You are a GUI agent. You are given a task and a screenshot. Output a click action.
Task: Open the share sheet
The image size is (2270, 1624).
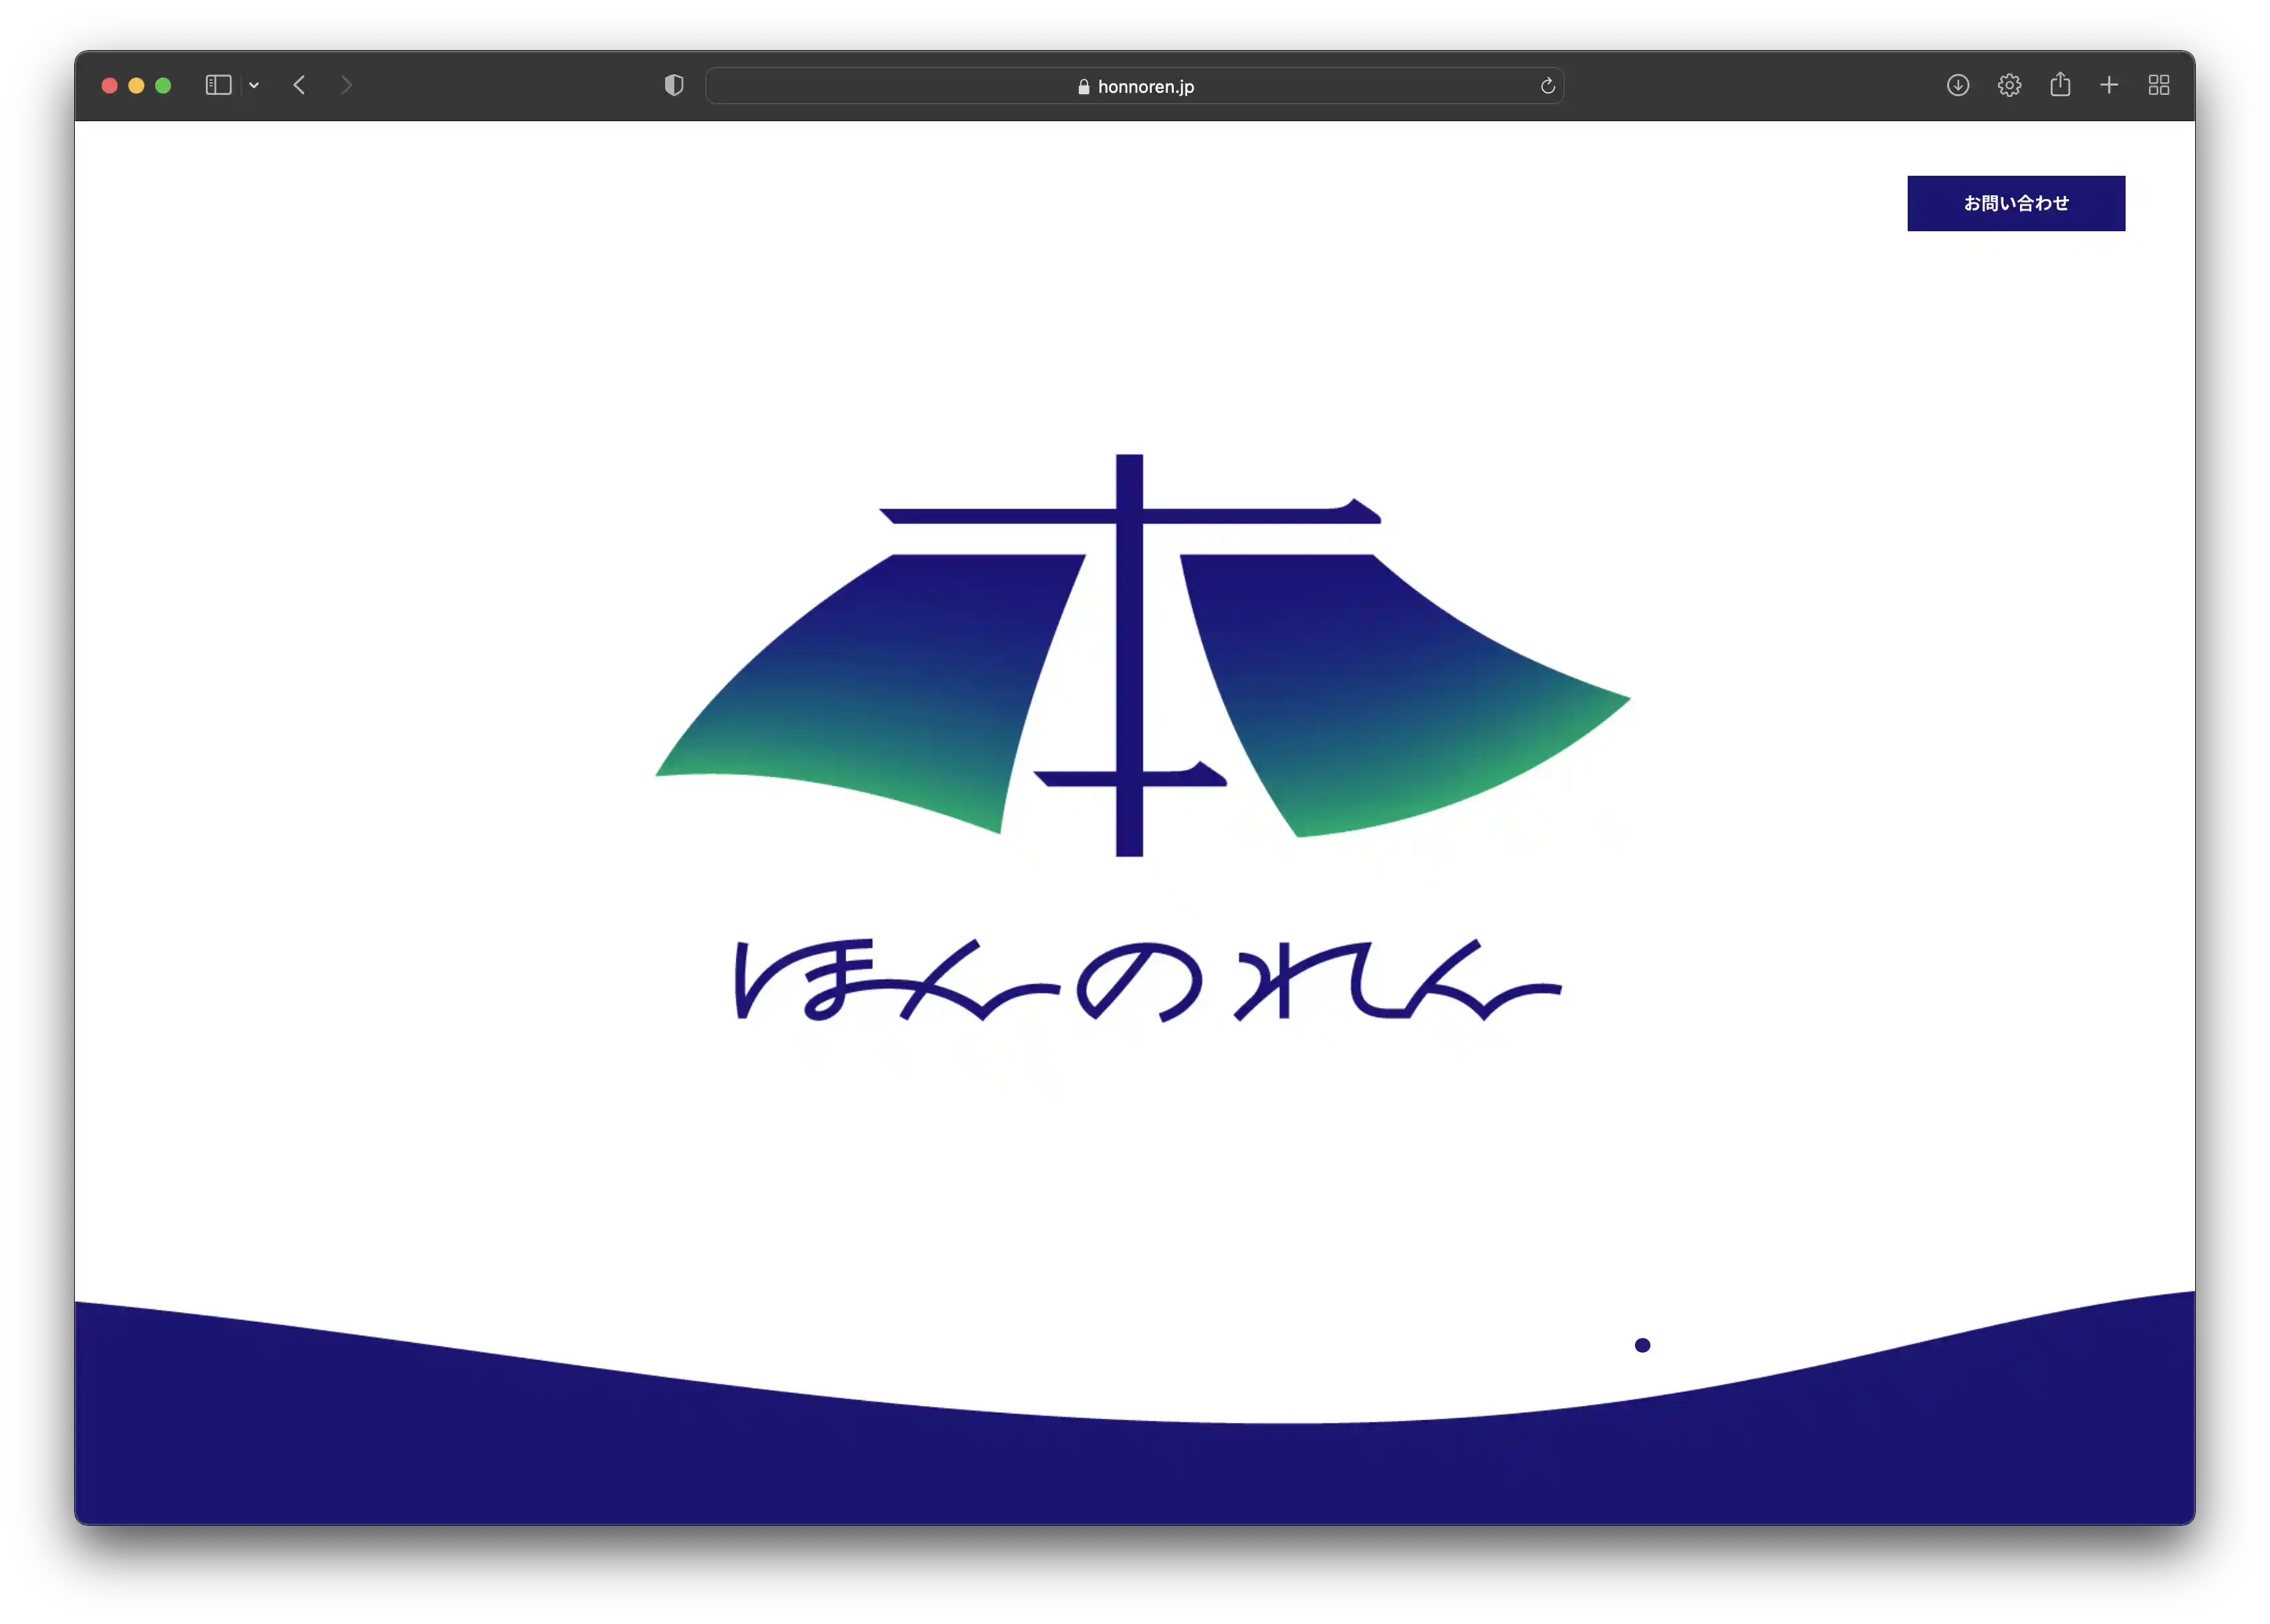2059,86
